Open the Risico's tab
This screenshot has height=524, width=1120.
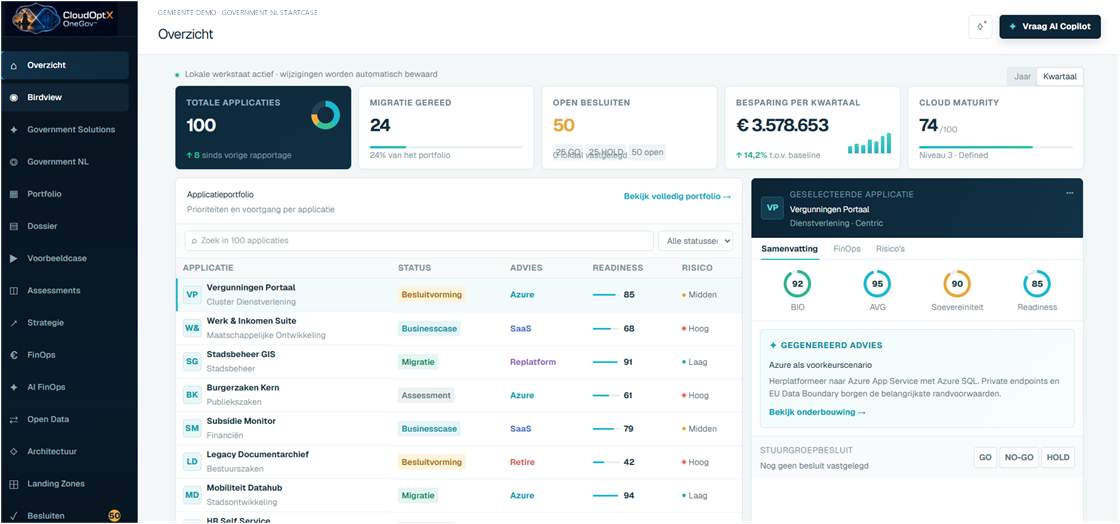[x=890, y=249]
